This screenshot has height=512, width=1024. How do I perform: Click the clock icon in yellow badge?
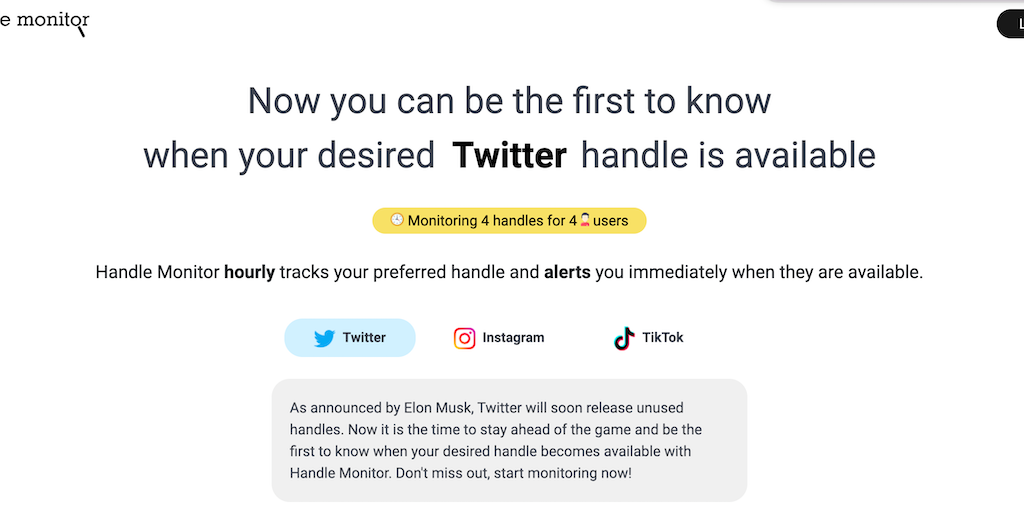click(397, 220)
